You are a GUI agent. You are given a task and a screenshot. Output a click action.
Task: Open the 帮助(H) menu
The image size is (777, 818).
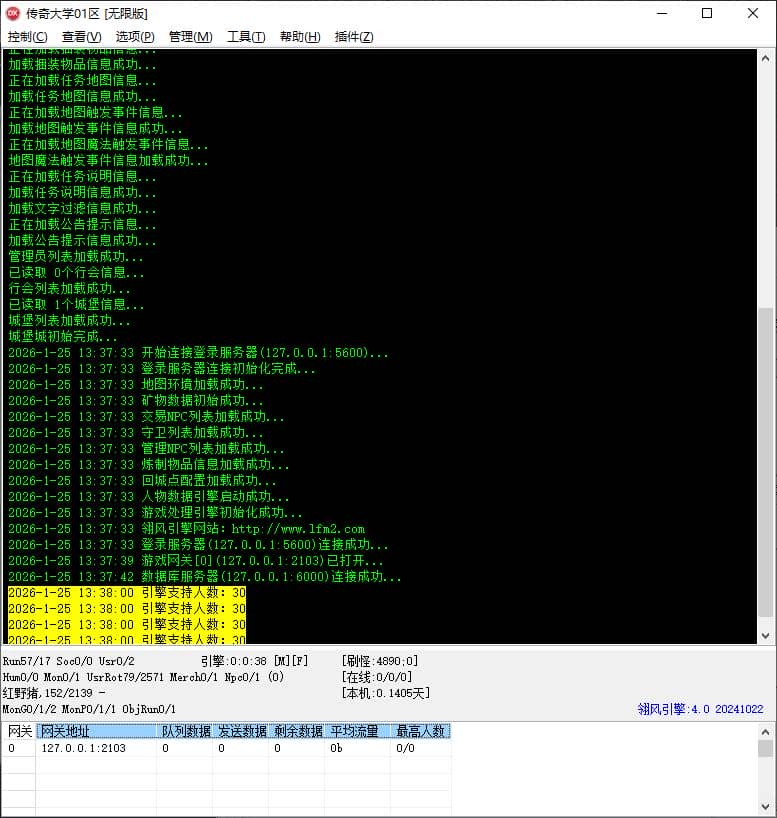300,37
